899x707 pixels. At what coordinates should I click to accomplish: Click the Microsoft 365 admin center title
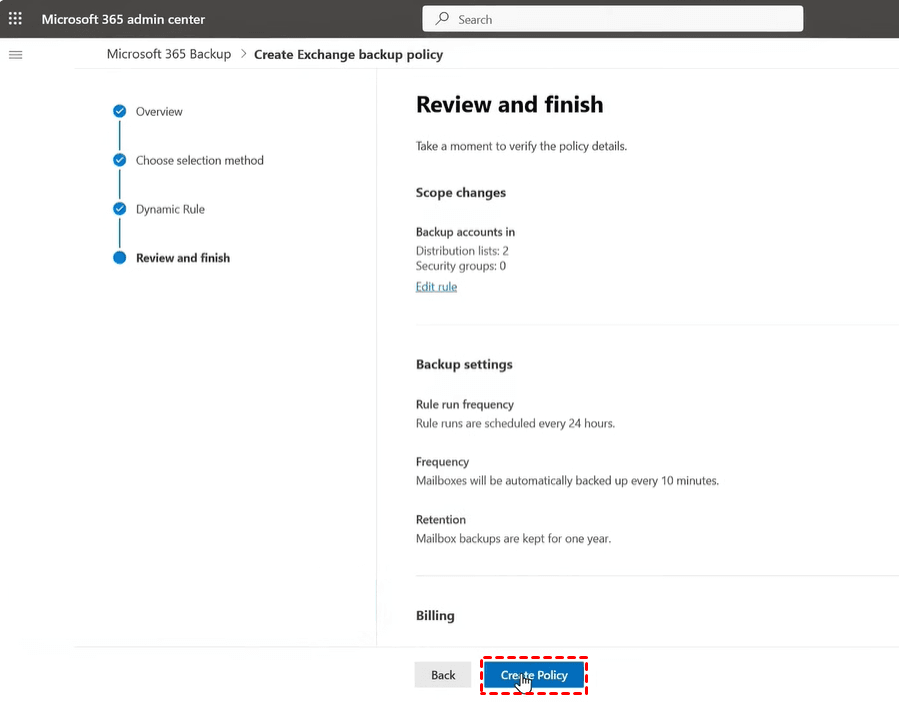point(123,19)
